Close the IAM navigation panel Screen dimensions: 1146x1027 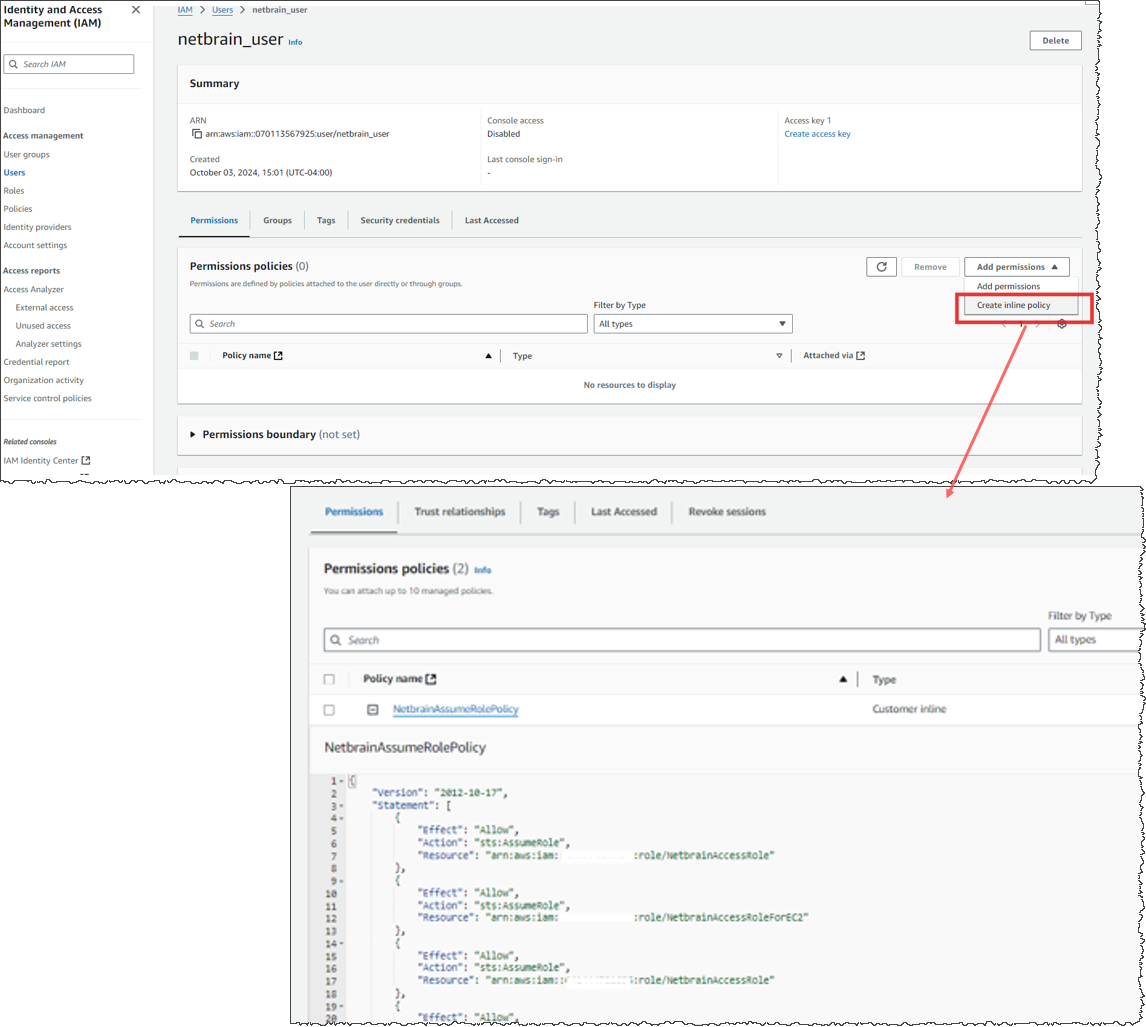click(136, 10)
